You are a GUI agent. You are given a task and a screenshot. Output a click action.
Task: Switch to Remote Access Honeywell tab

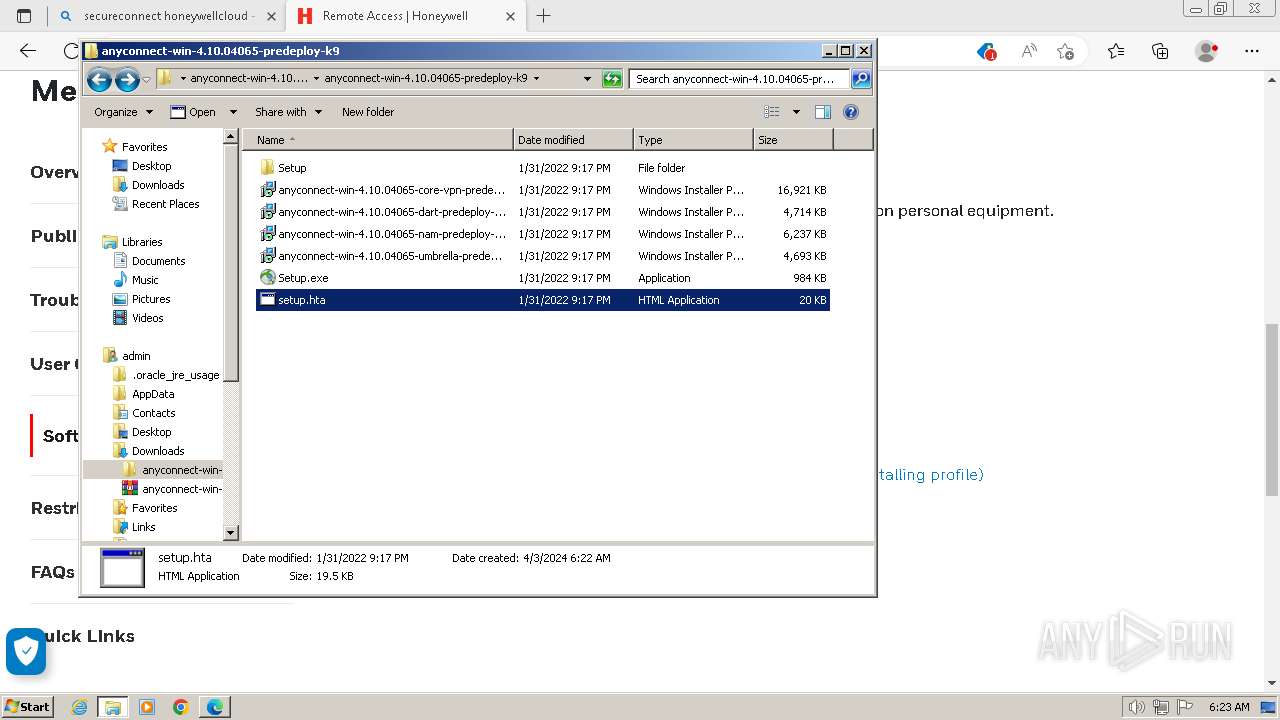(406, 16)
